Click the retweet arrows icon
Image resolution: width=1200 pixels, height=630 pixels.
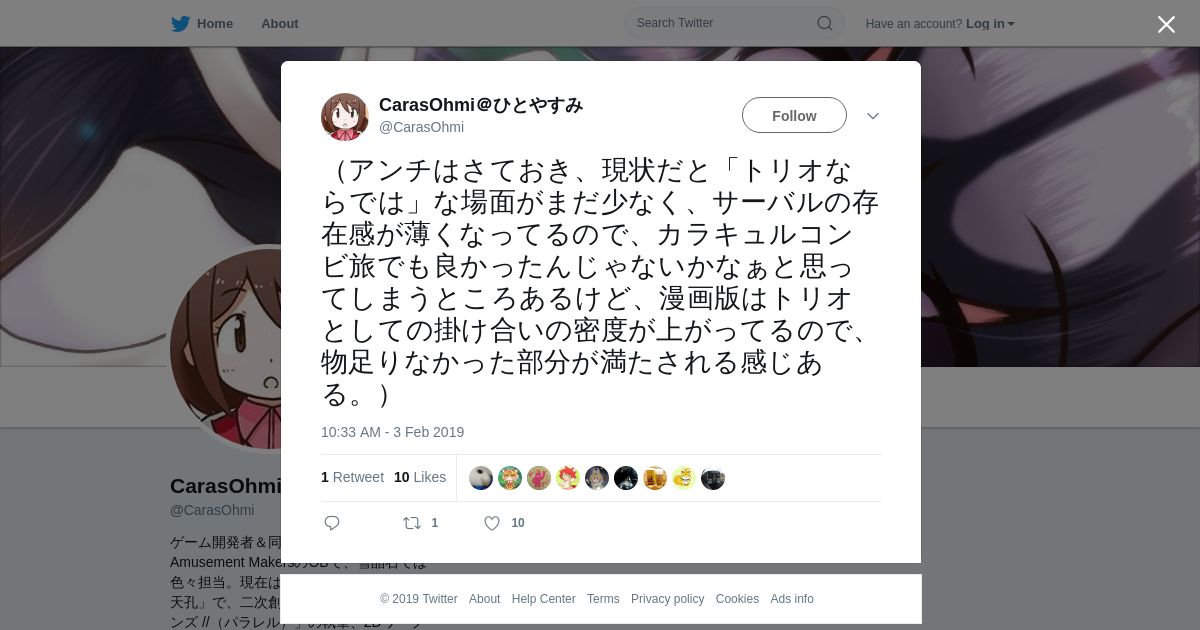[x=411, y=523]
